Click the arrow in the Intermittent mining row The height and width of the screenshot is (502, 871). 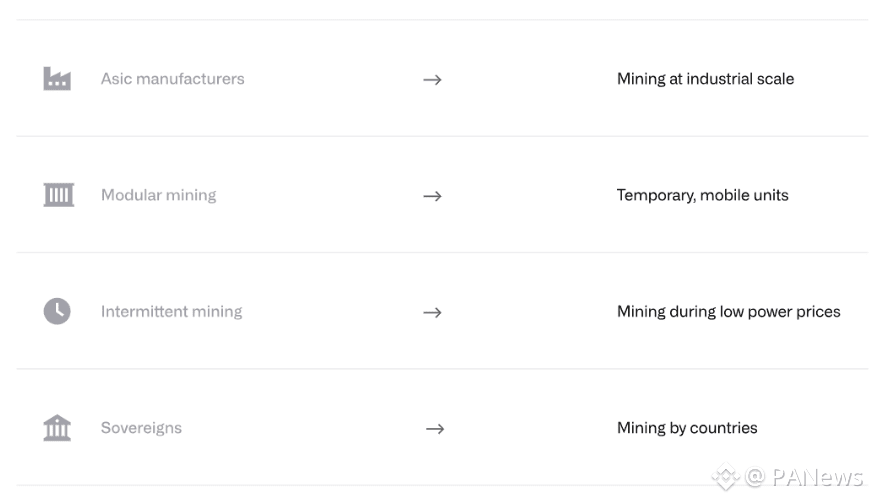pos(432,313)
